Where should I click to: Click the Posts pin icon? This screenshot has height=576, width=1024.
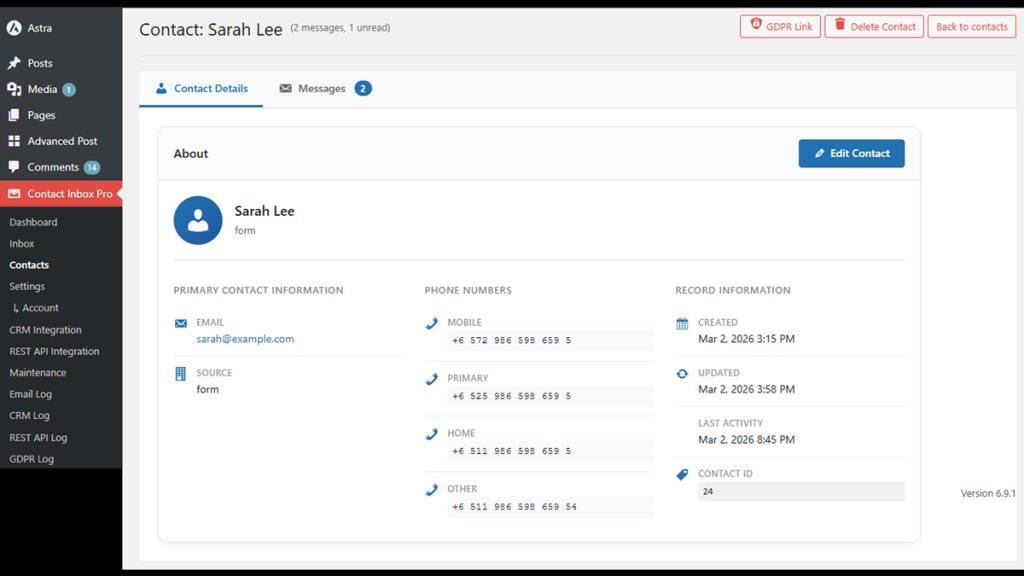point(14,63)
